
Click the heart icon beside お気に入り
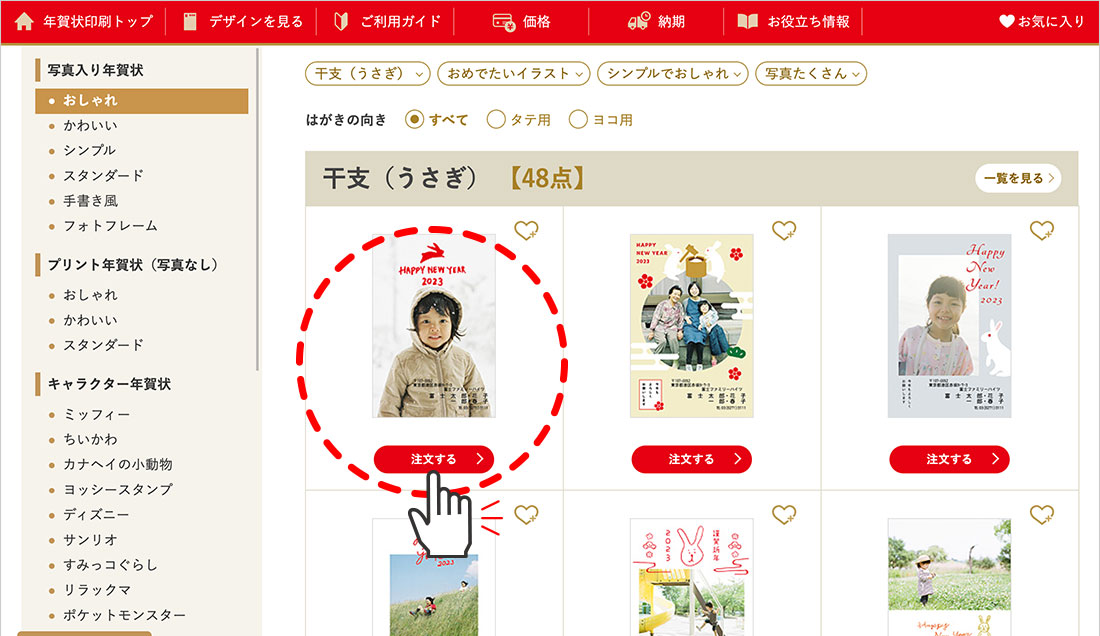click(x=1007, y=21)
